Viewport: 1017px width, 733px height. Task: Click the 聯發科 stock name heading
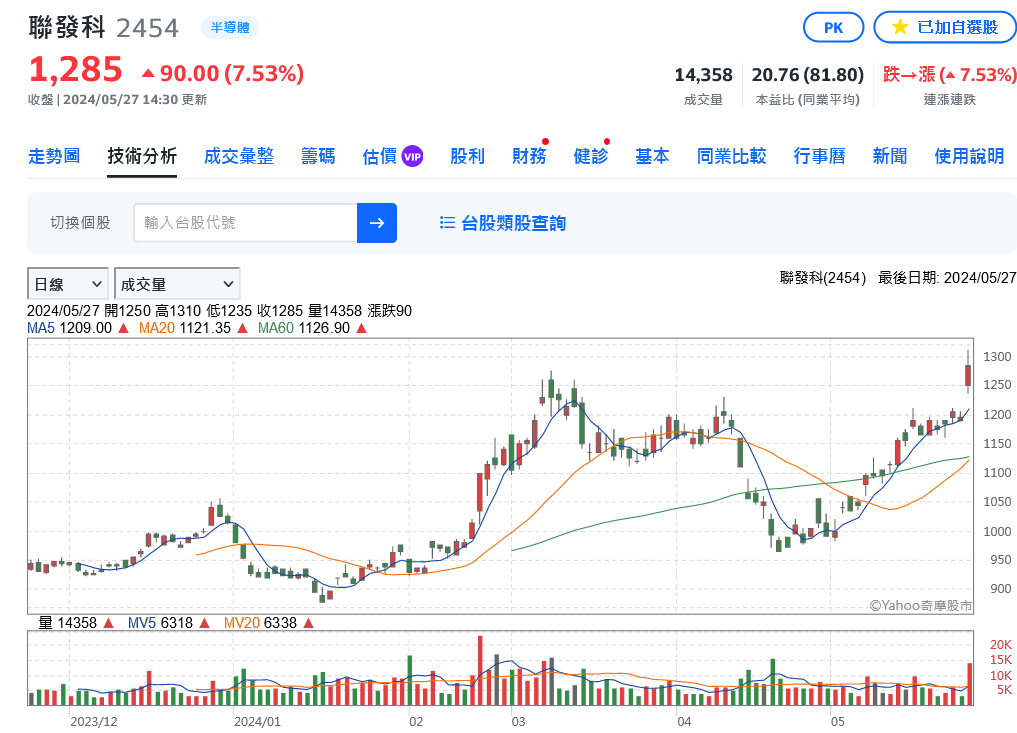tap(67, 28)
